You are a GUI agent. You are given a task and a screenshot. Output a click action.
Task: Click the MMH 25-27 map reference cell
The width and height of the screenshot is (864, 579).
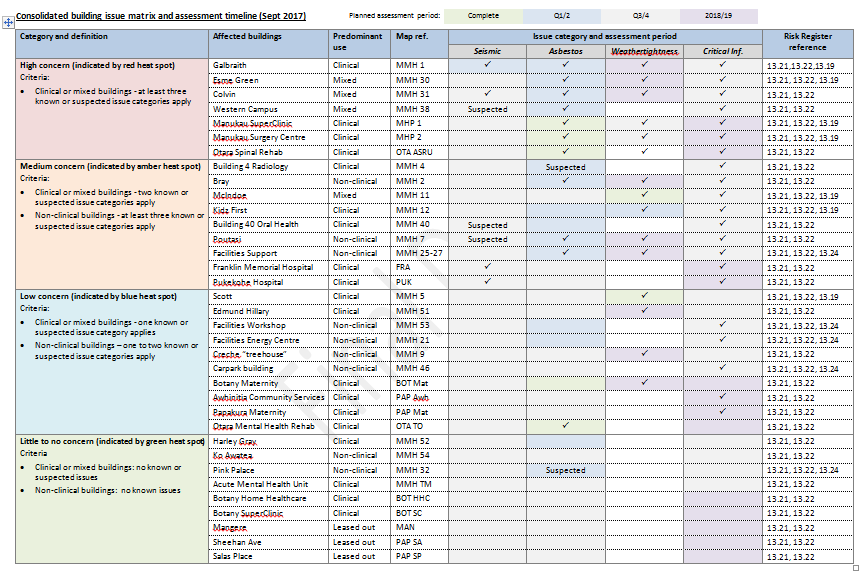click(x=418, y=253)
